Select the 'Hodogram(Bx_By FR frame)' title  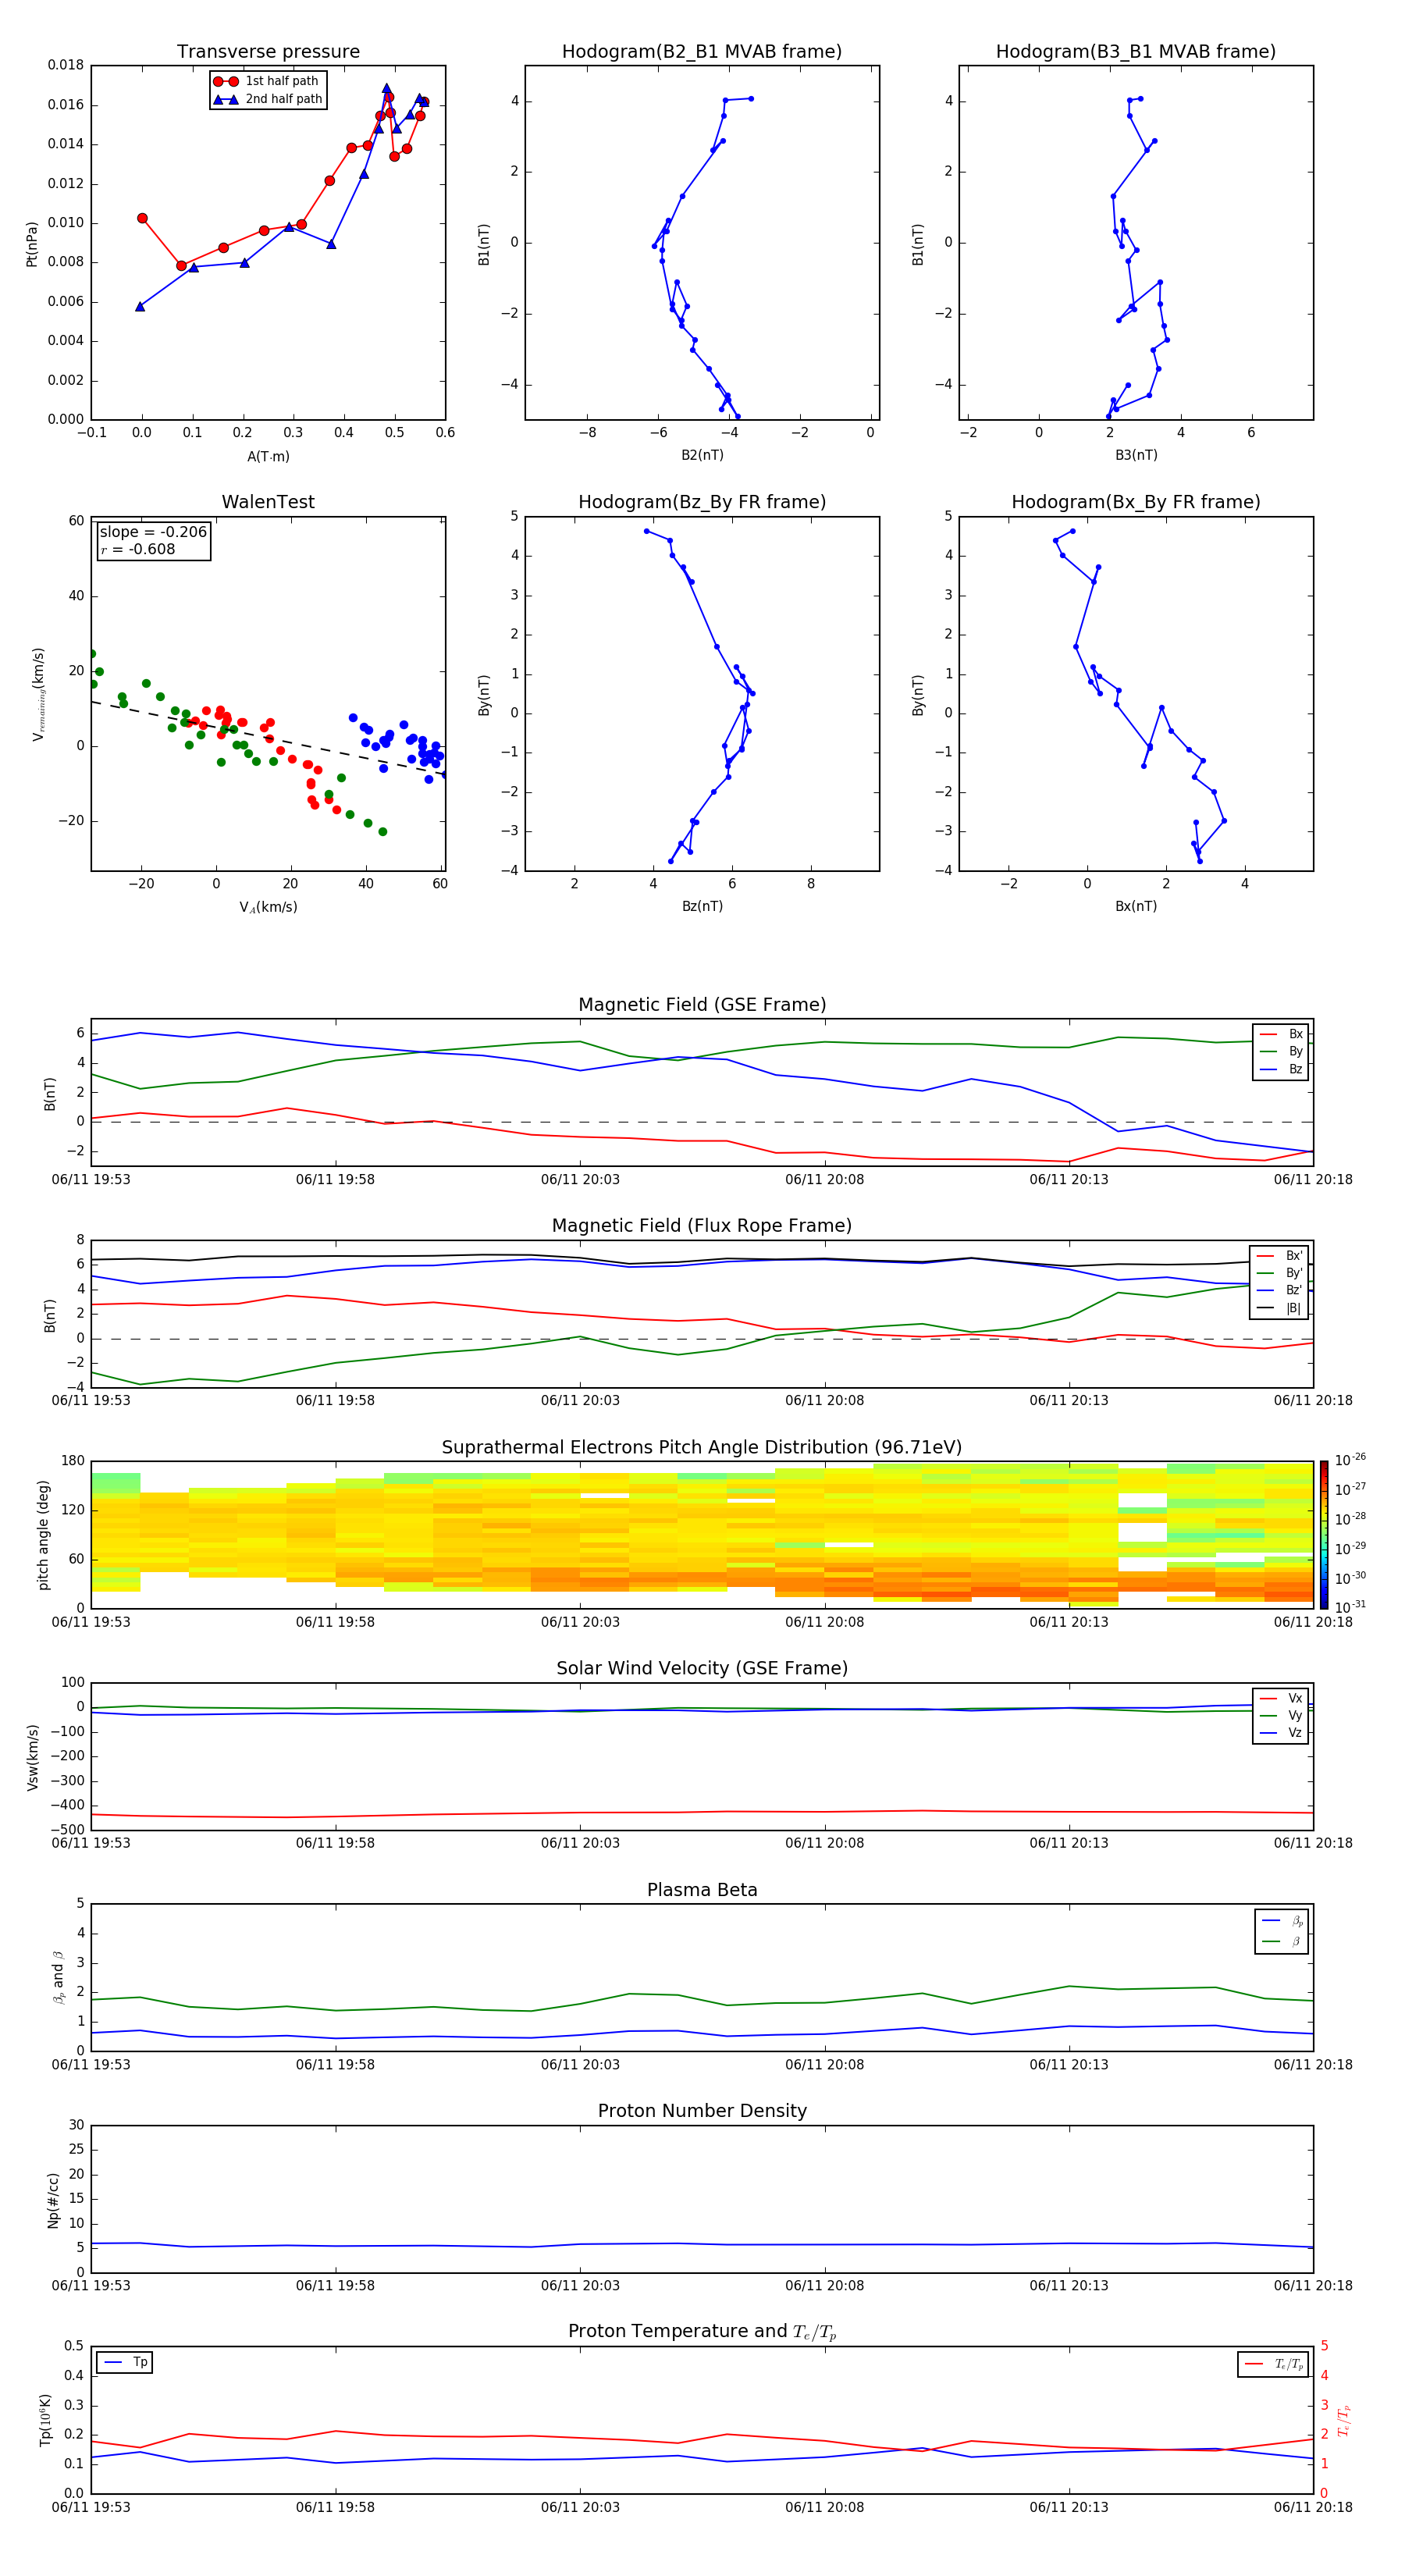click(1136, 502)
